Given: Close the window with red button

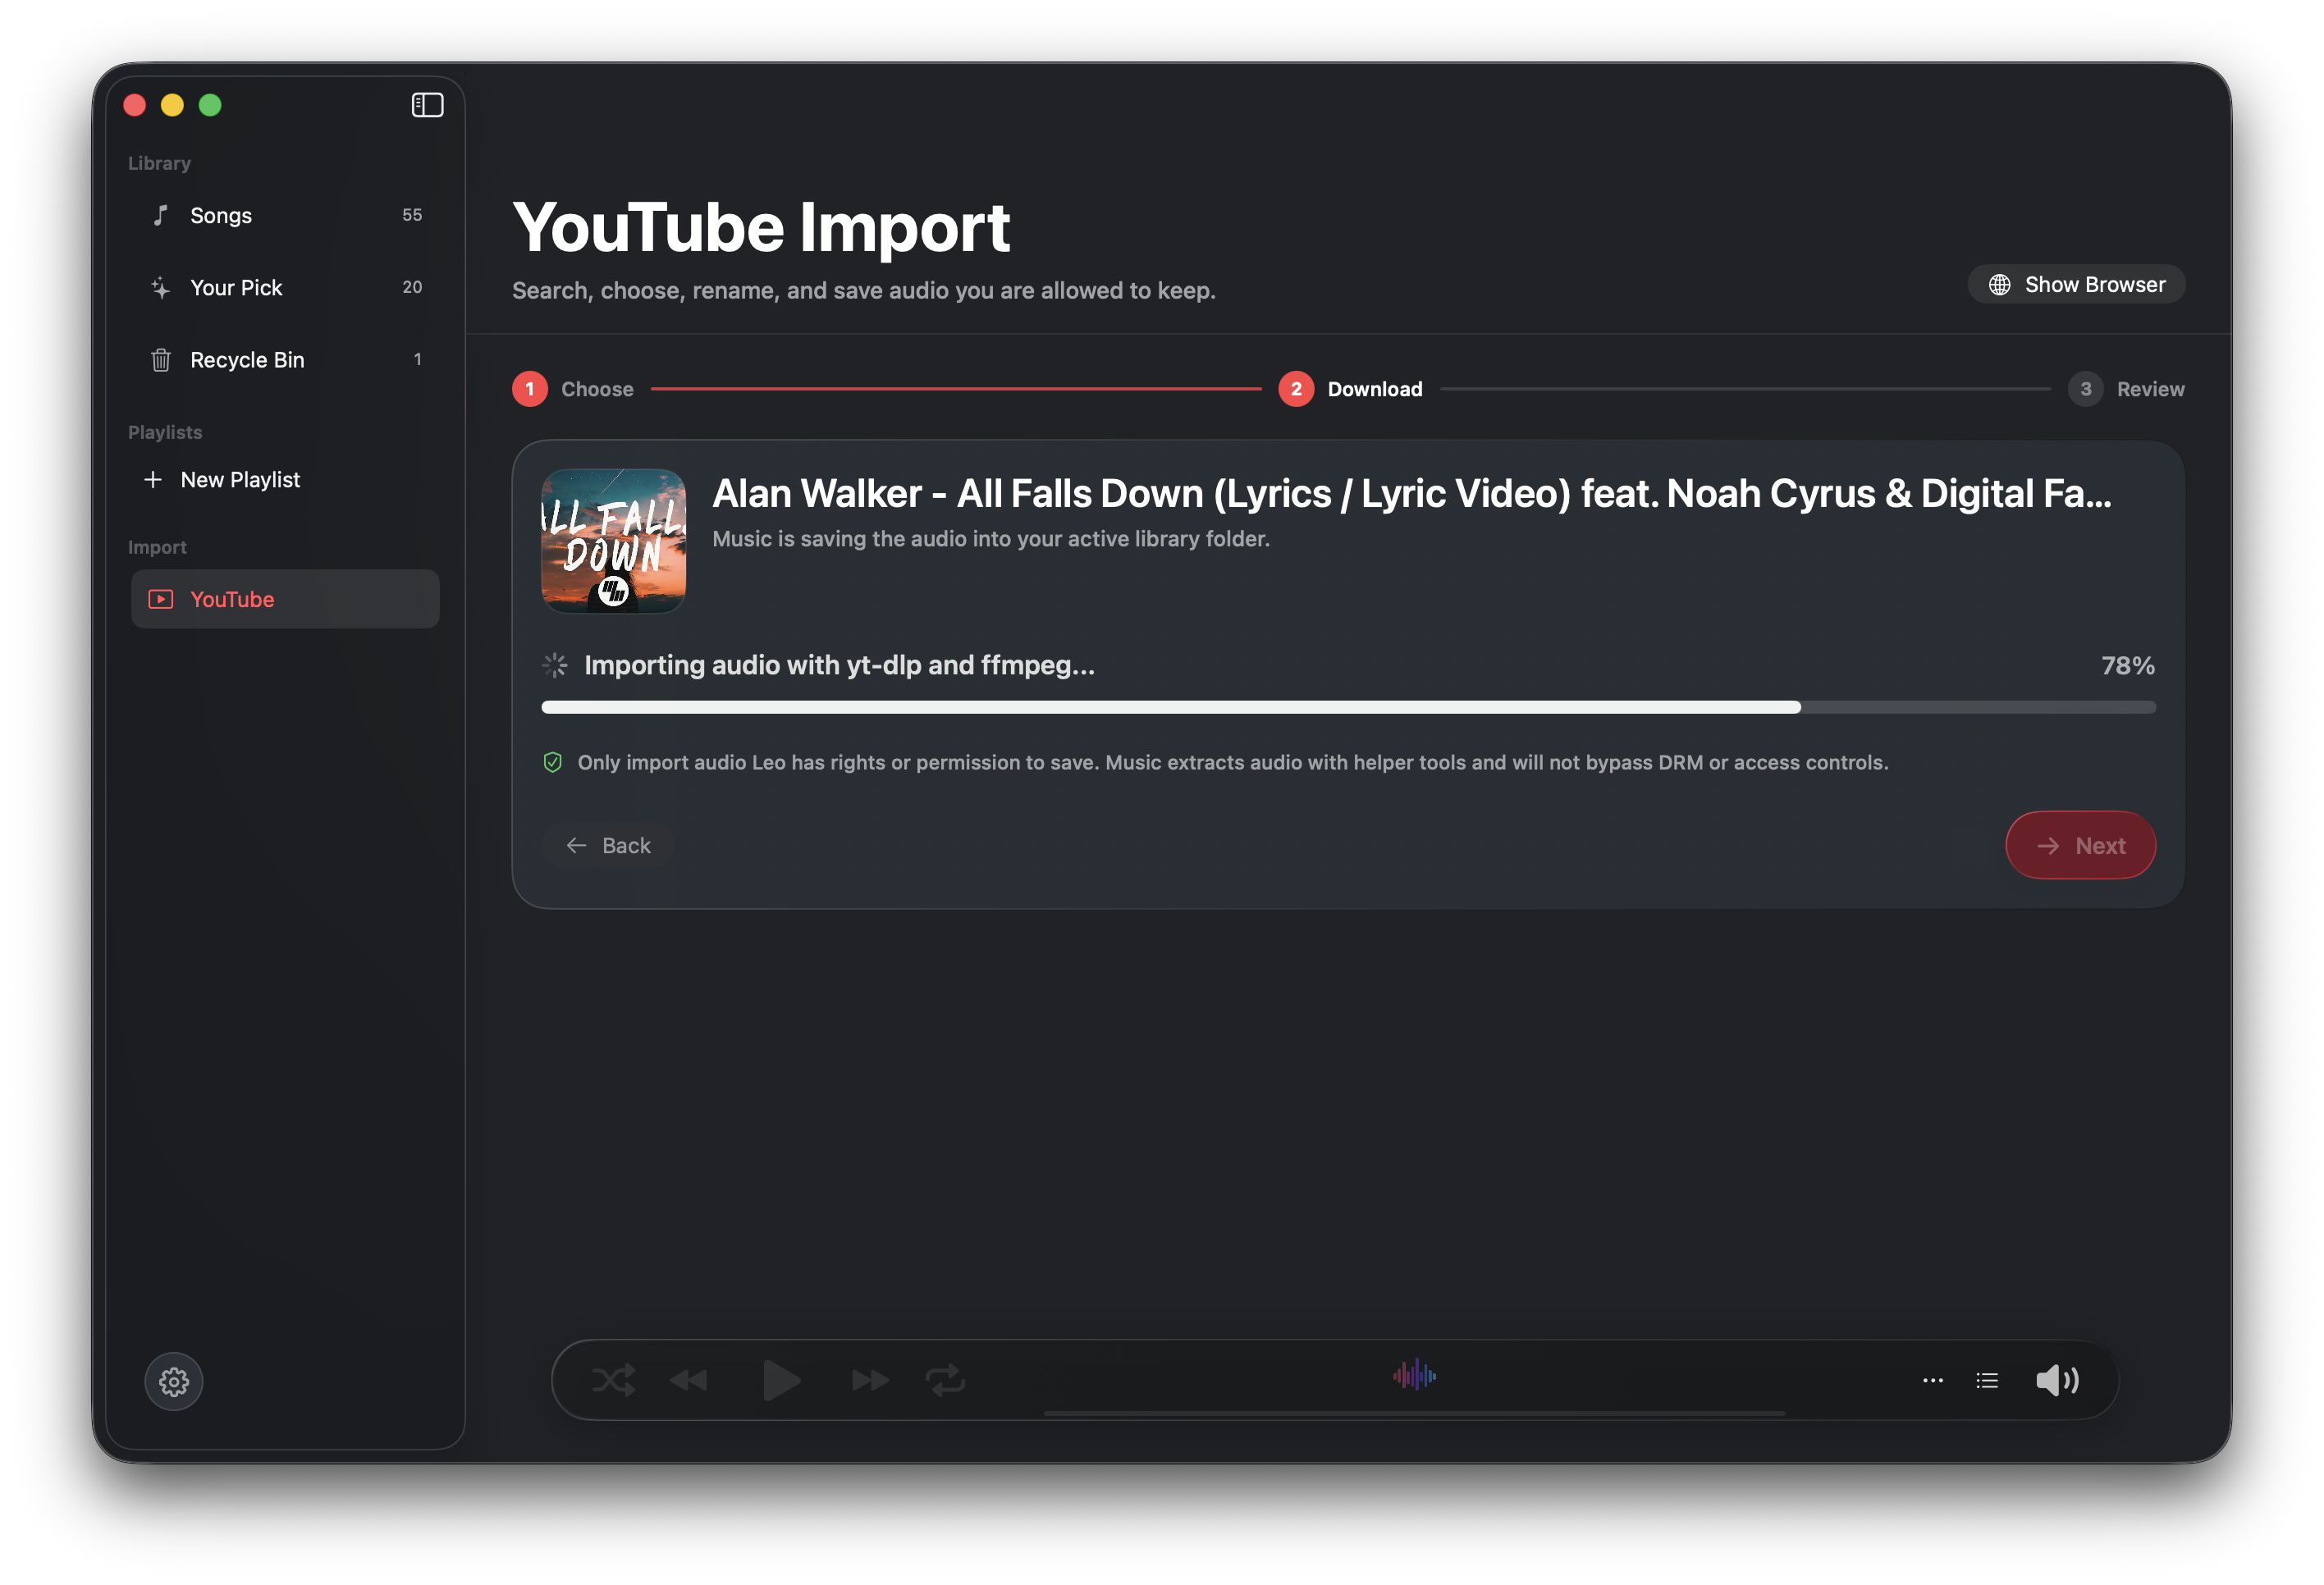Looking at the screenshot, I should 135,105.
